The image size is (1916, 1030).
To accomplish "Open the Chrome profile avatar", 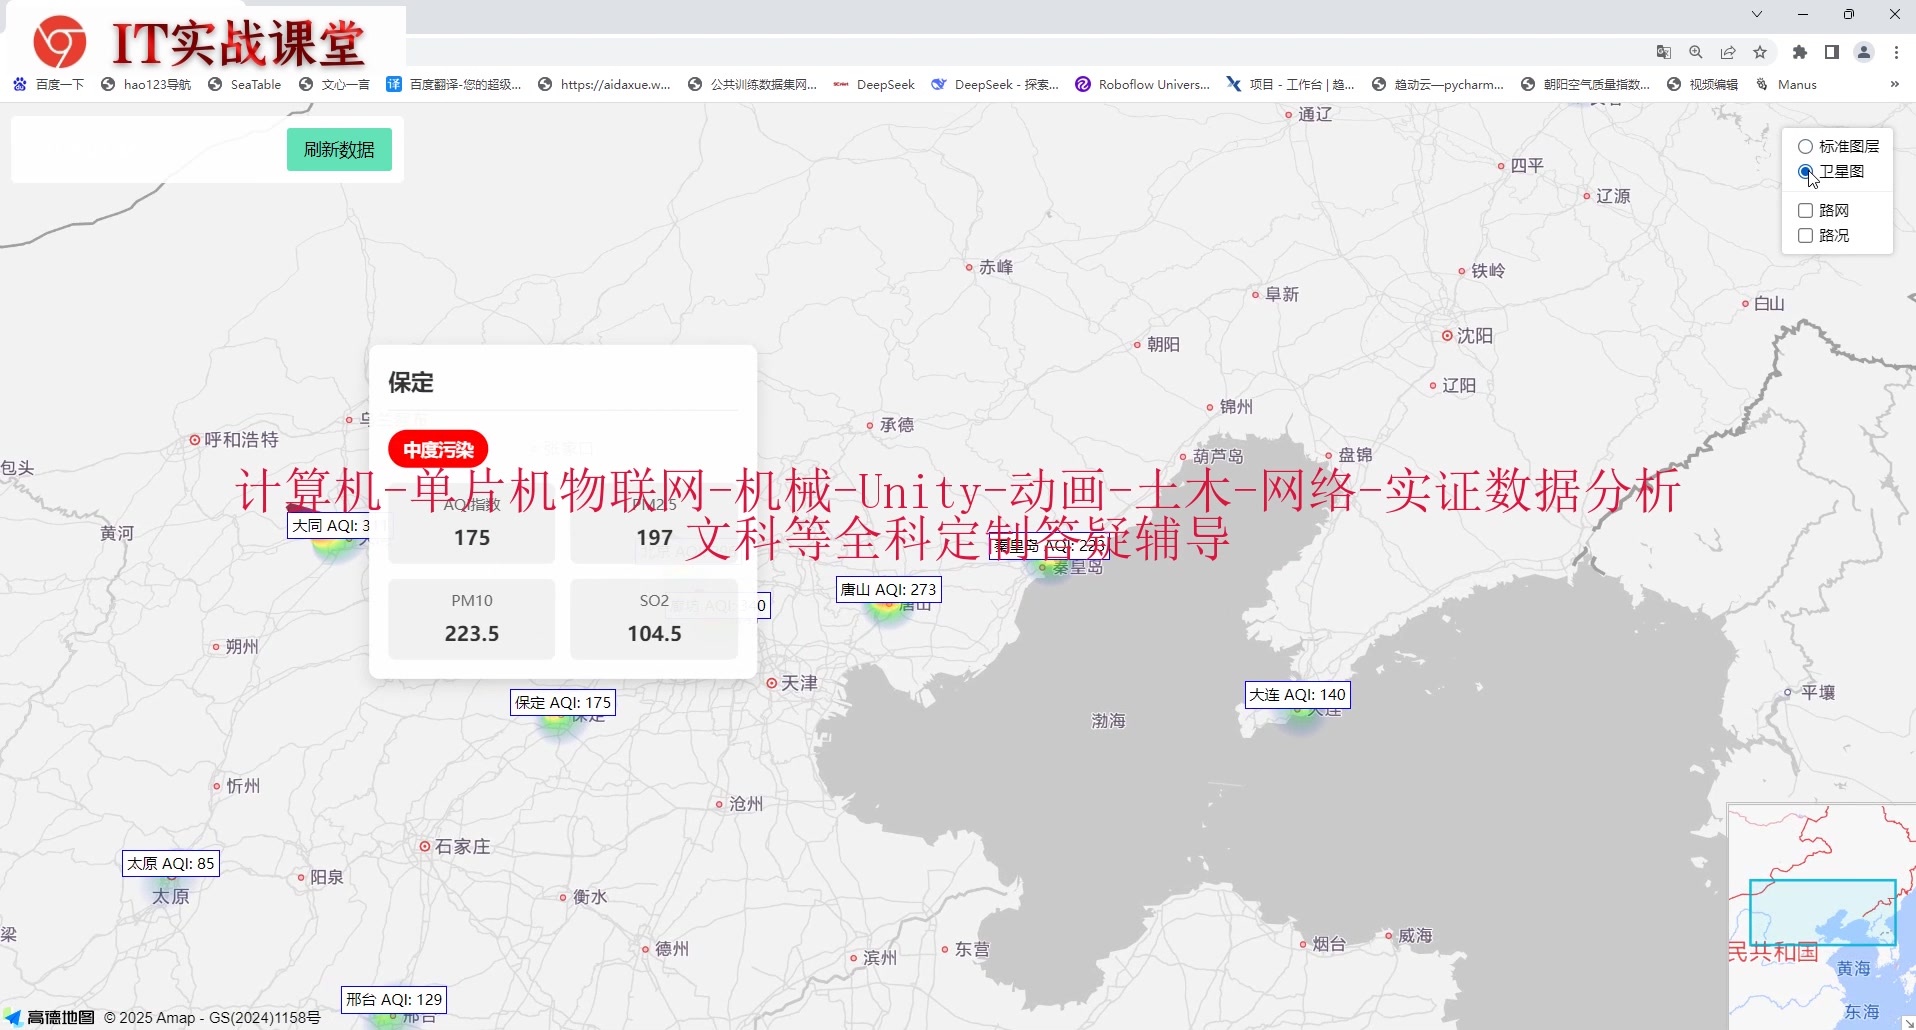I will (1864, 52).
